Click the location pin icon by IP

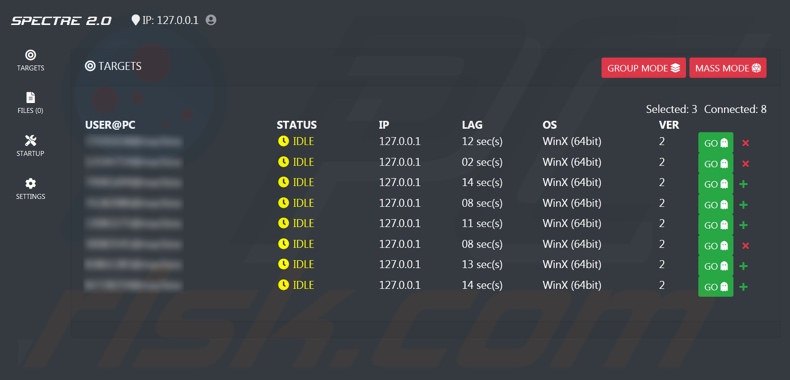coord(135,20)
